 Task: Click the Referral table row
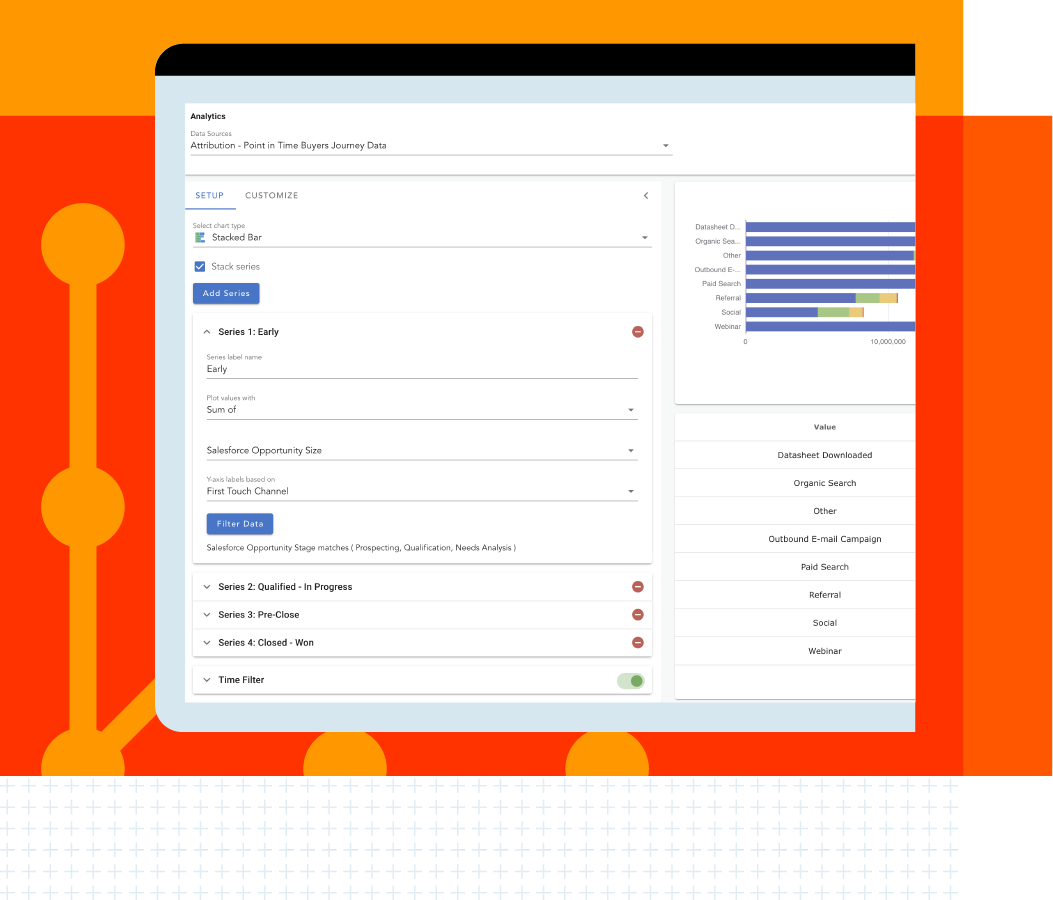point(795,595)
